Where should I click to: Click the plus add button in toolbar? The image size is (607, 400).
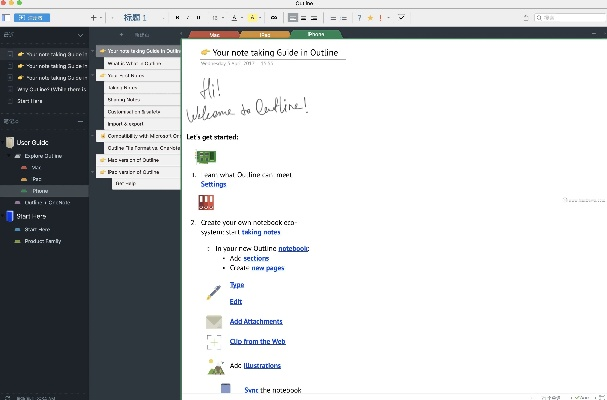(93, 18)
